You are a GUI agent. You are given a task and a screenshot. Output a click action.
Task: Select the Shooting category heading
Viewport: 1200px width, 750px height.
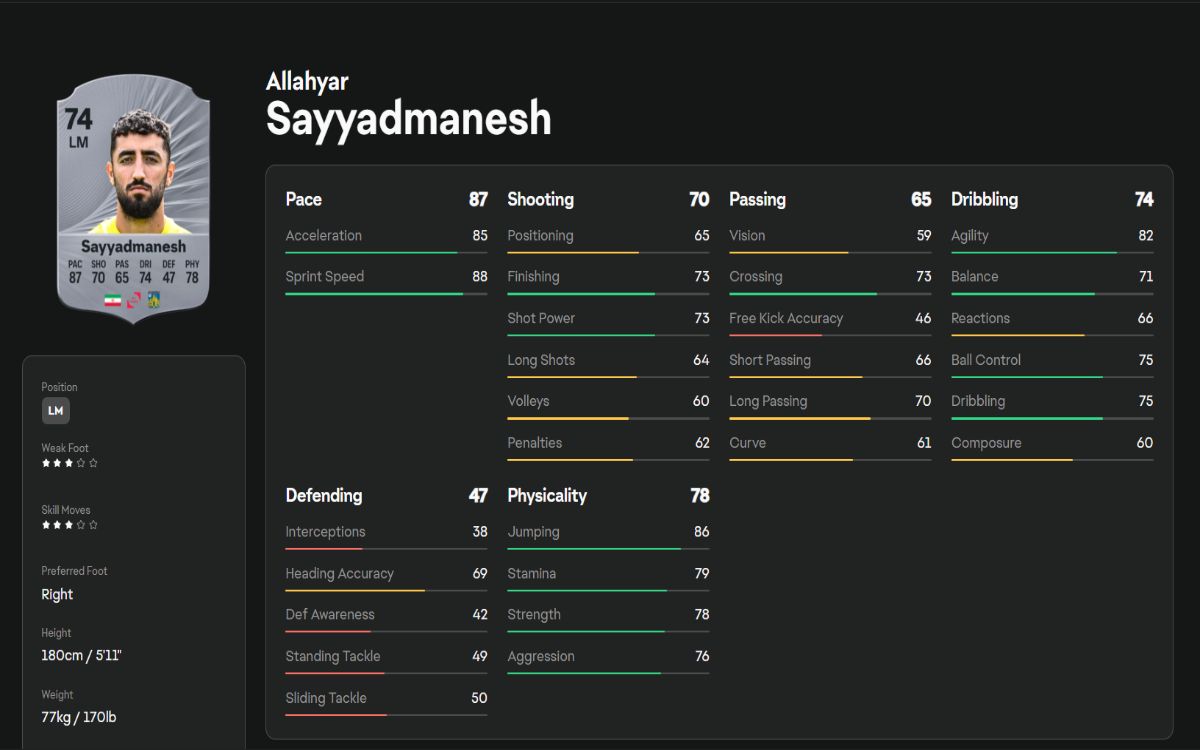point(540,199)
